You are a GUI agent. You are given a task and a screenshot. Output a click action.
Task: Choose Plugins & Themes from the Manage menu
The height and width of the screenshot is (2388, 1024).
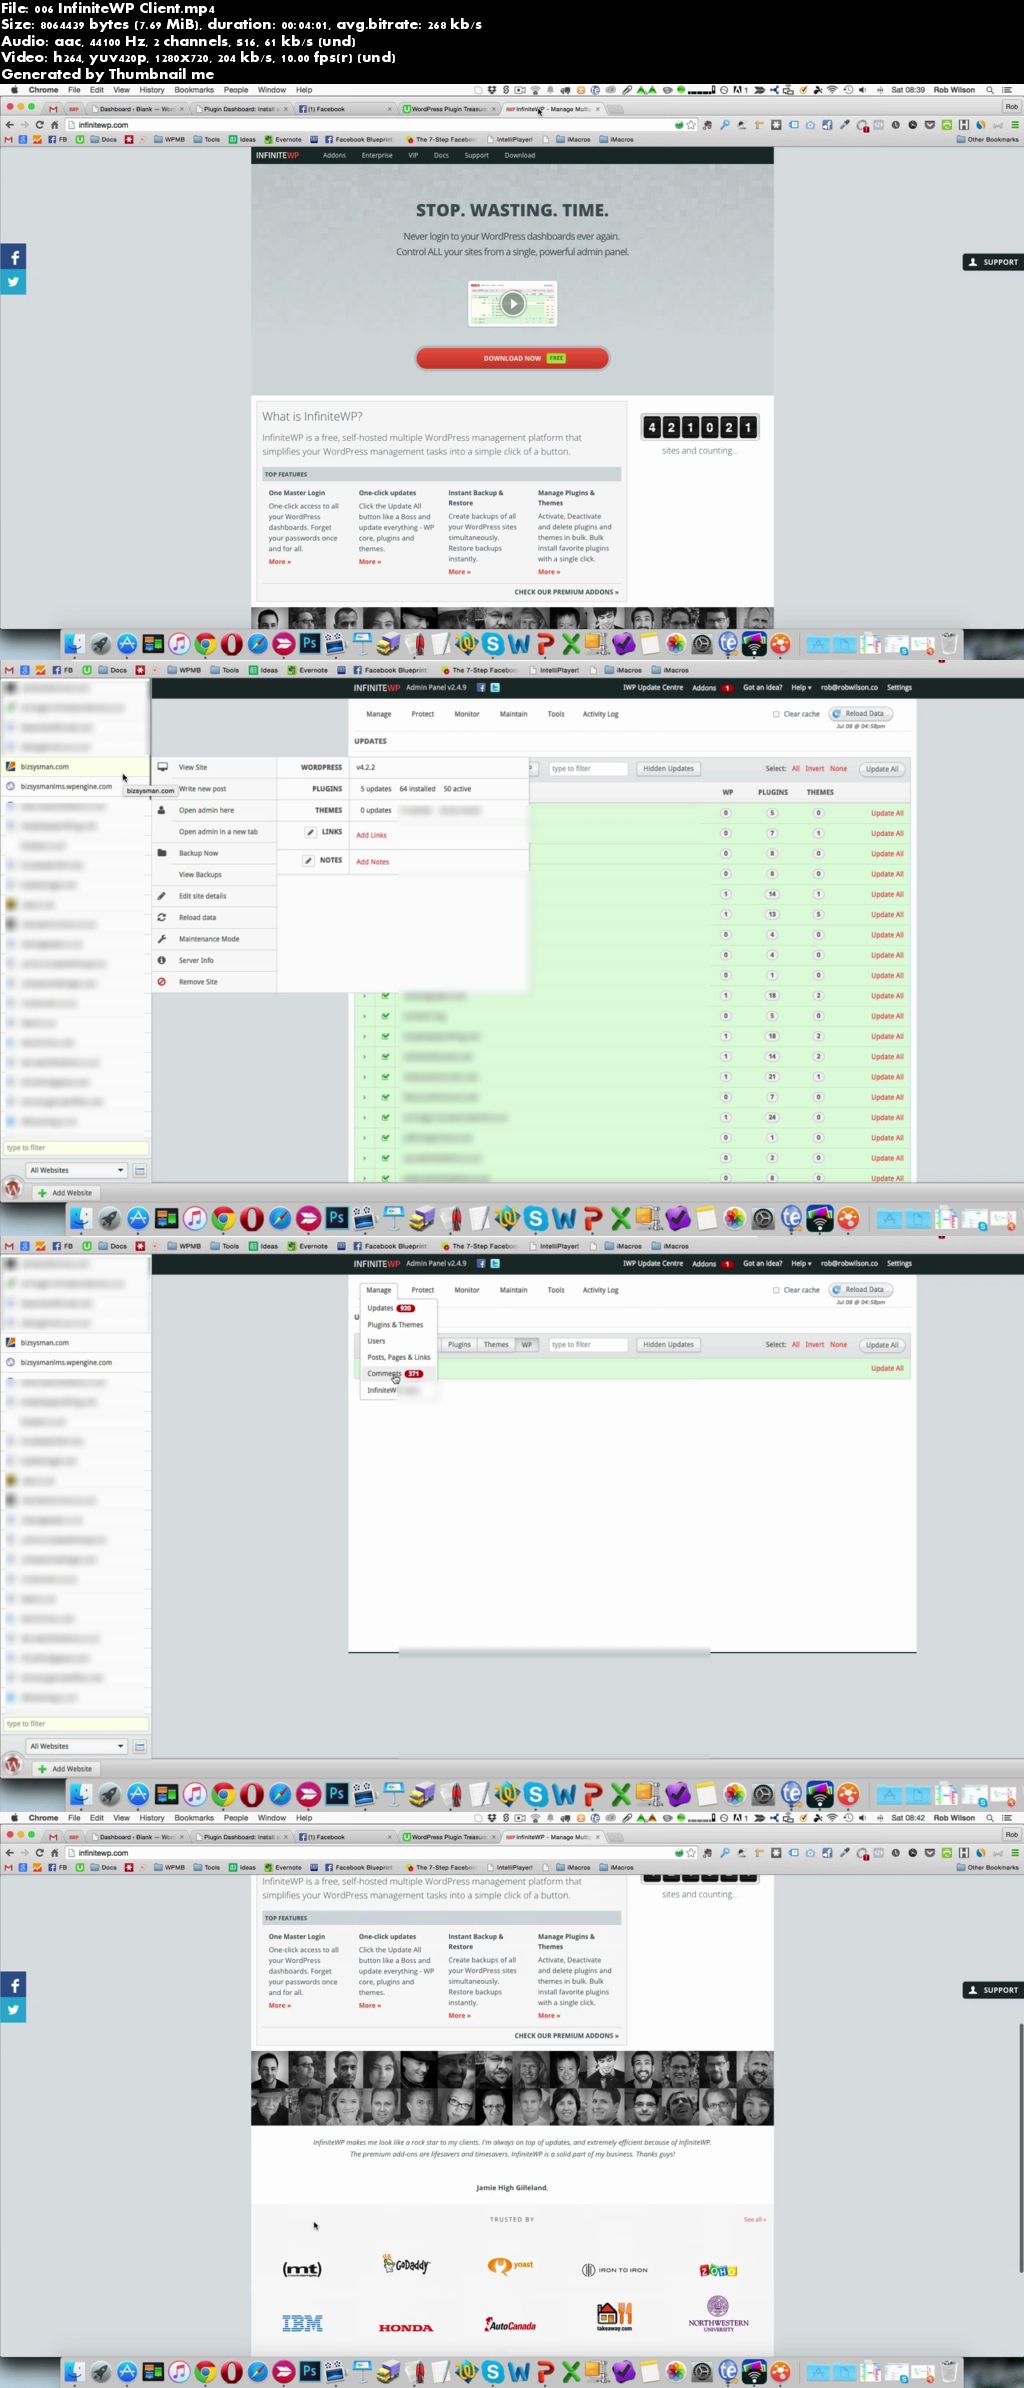point(395,1324)
